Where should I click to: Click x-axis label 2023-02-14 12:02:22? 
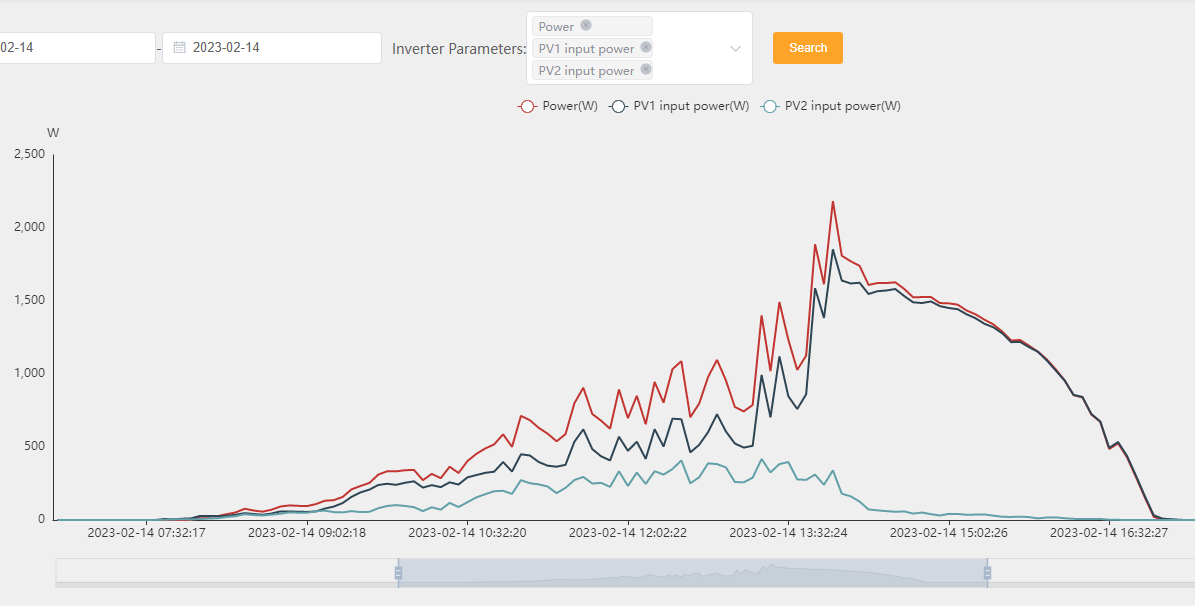pos(628,534)
